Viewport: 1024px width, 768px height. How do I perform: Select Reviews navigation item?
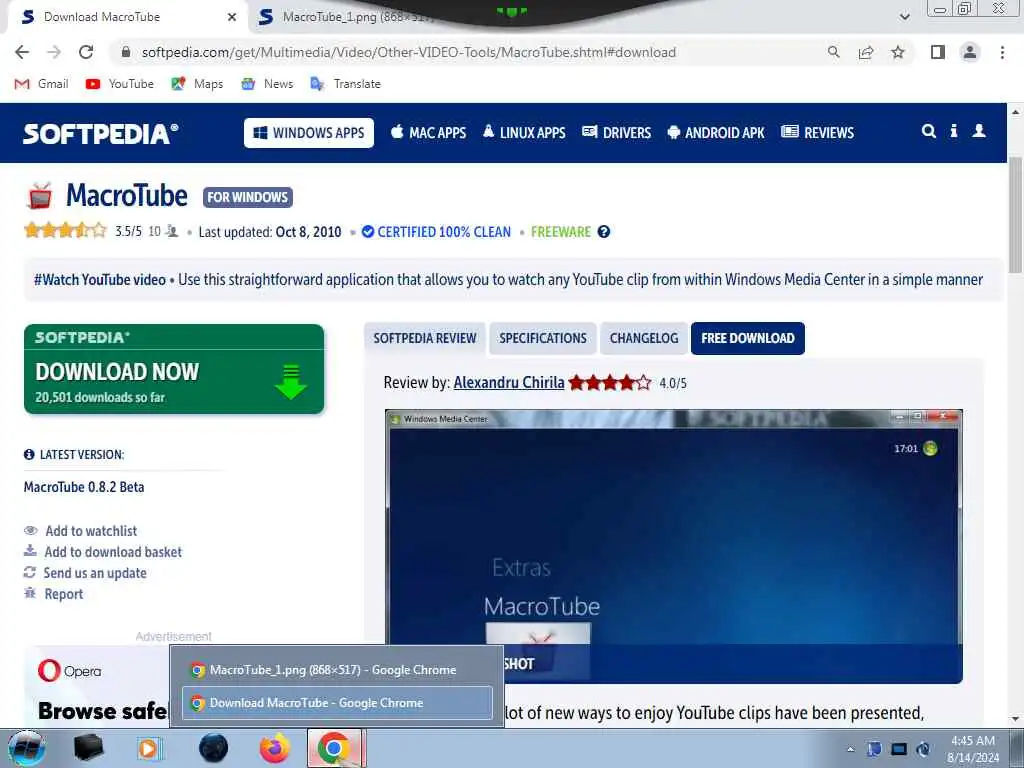click(818, 133)
